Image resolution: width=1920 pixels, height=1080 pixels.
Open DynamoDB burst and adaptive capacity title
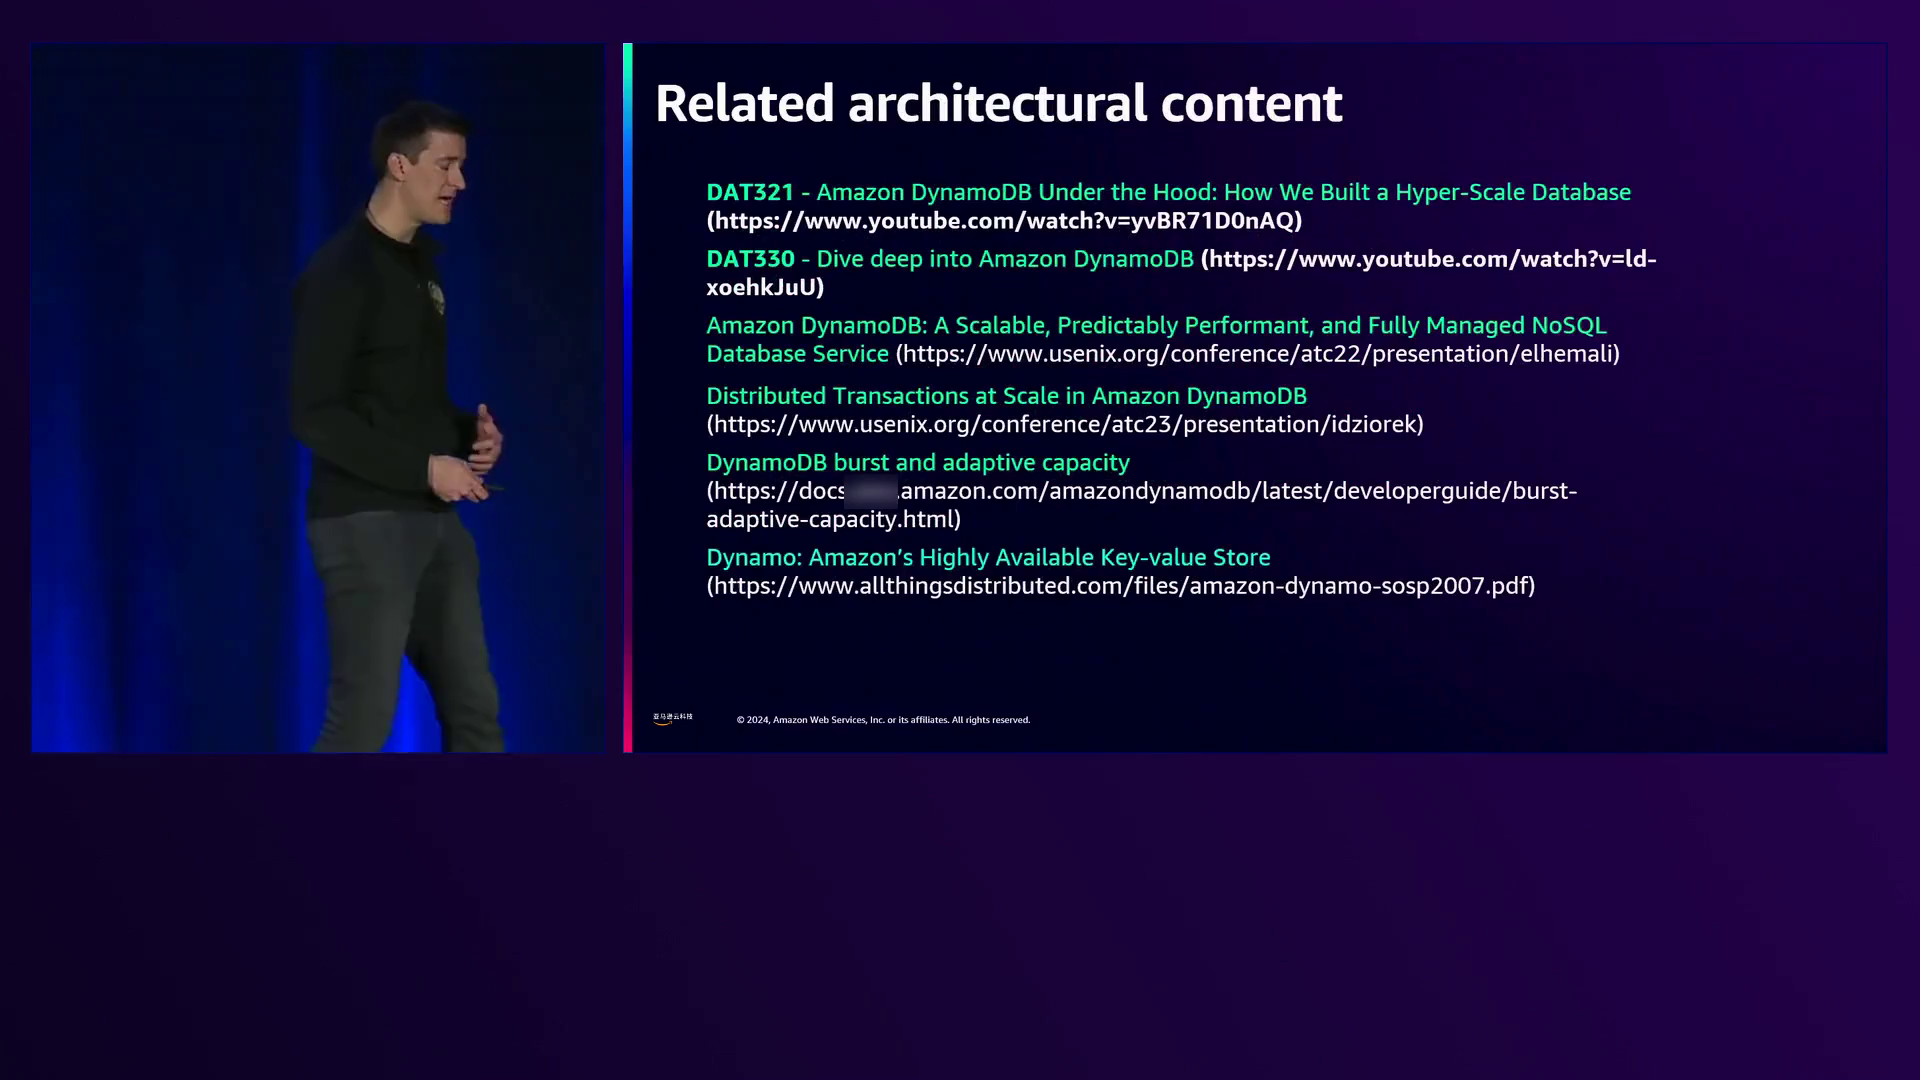(x=918, y=463)
